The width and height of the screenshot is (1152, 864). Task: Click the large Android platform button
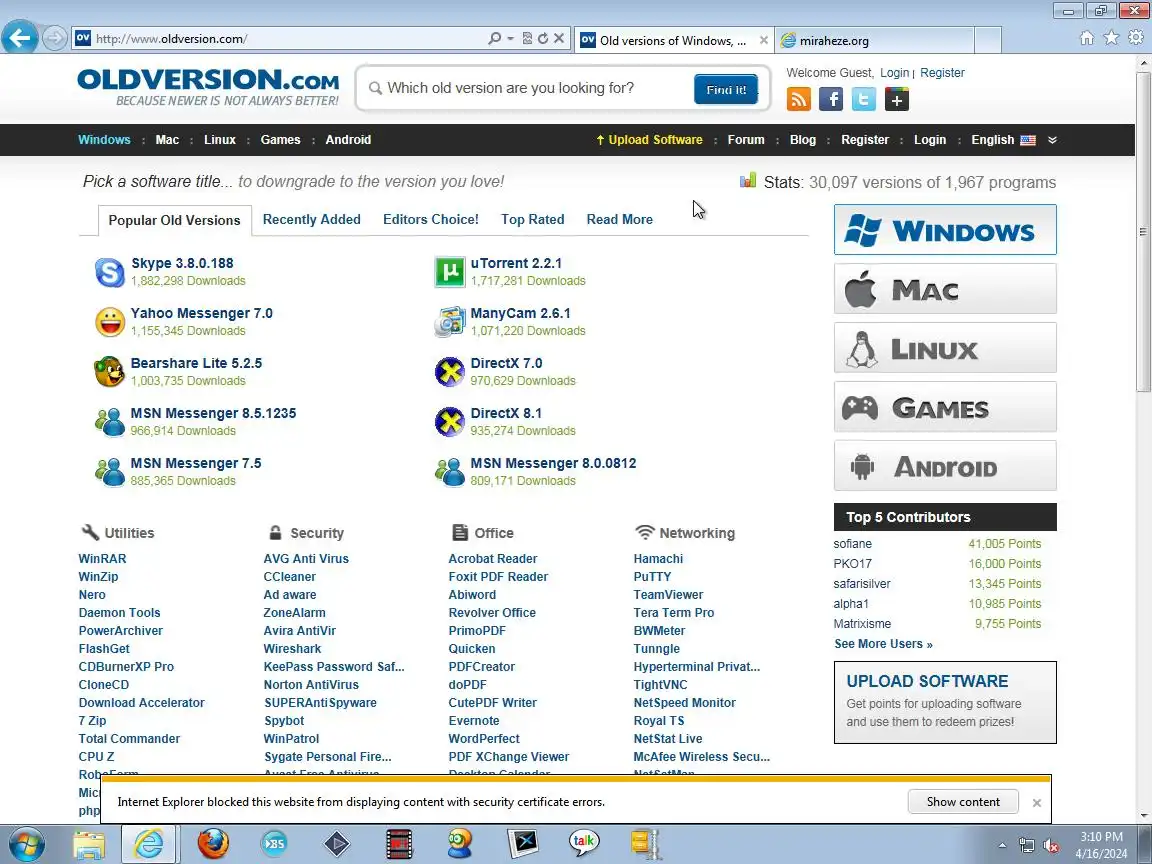tap(945, 466)
